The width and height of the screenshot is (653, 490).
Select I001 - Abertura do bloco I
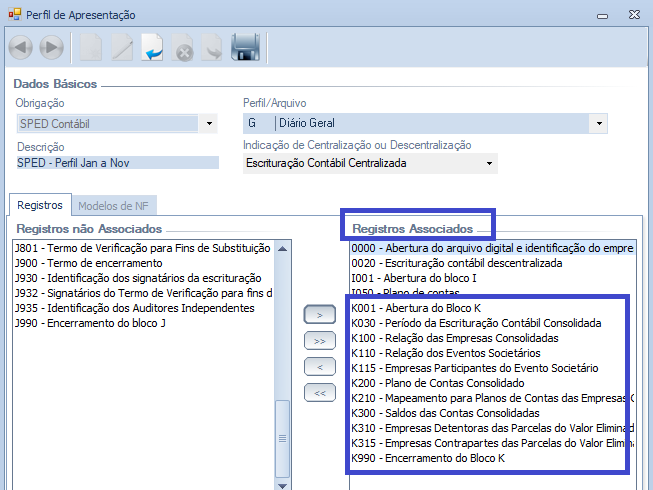(493, 278)
